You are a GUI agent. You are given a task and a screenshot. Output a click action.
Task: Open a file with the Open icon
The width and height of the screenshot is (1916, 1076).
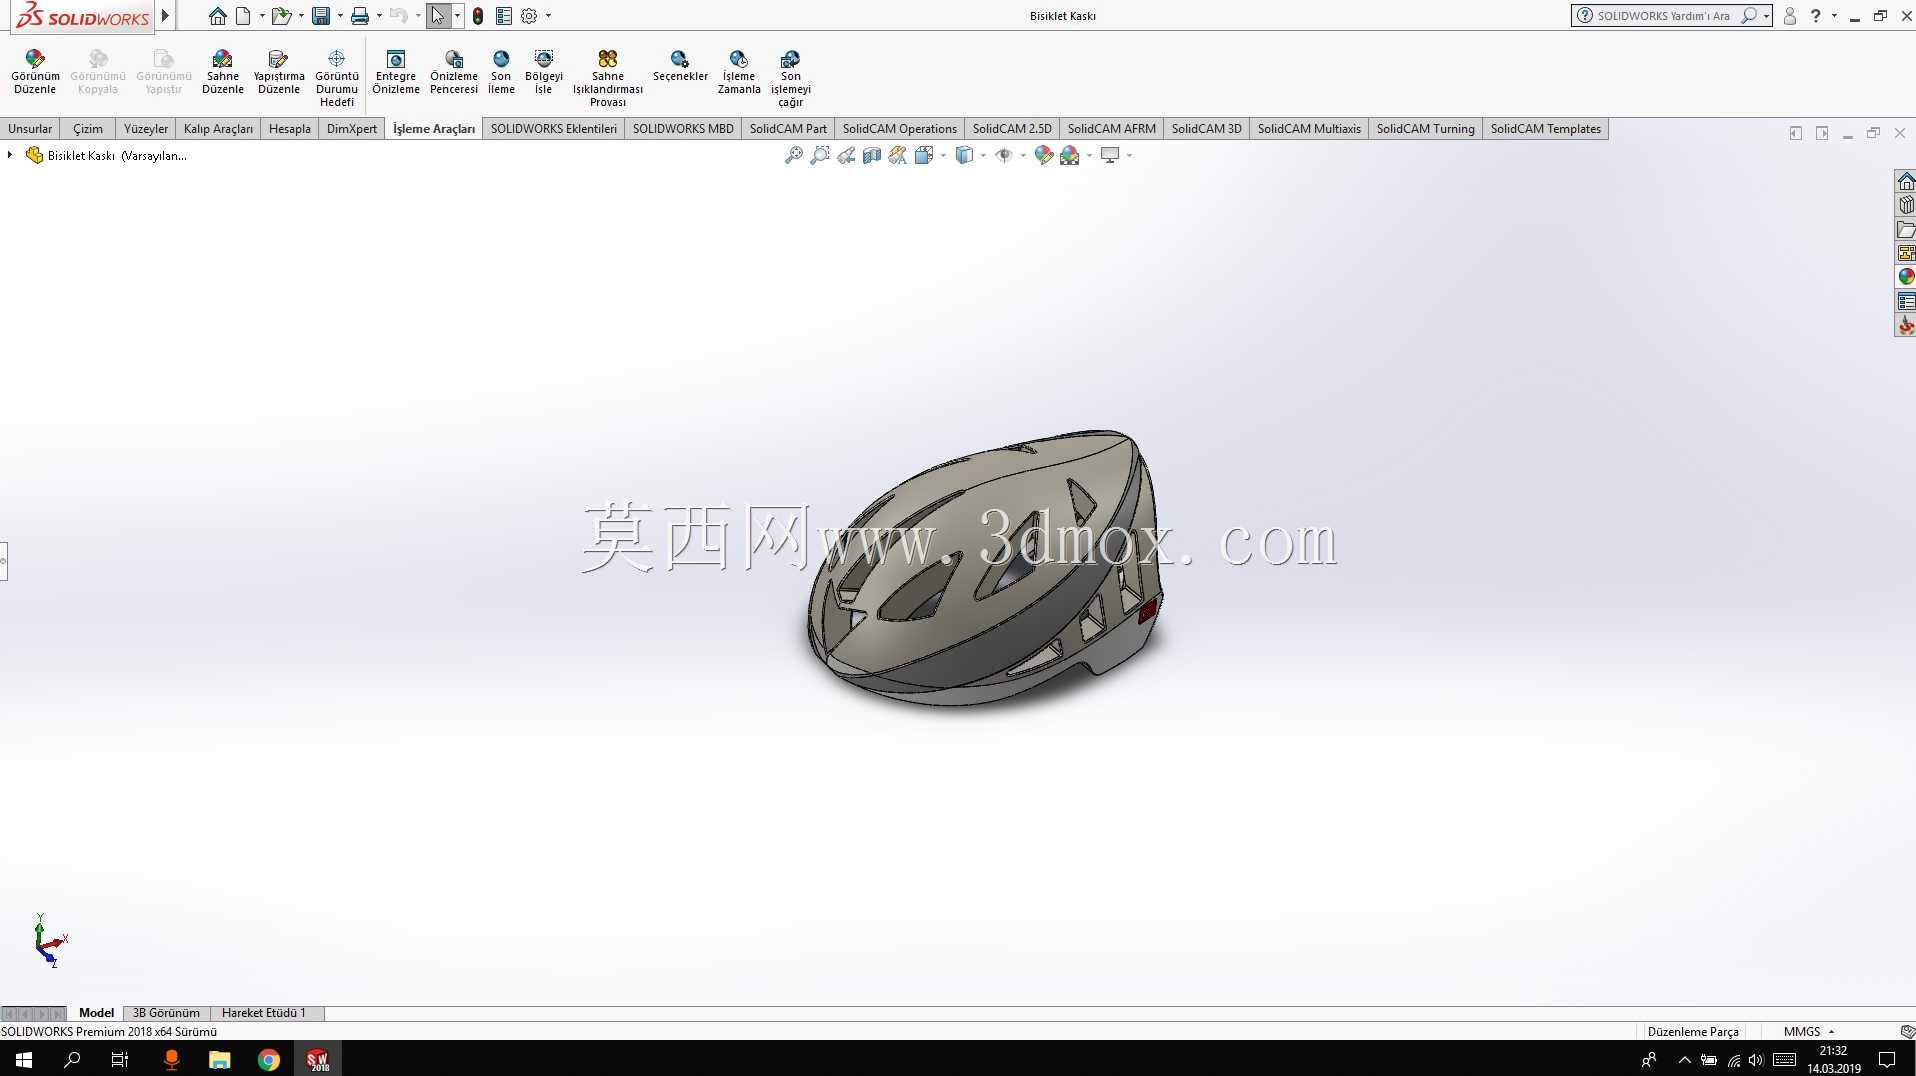[281, 16]
